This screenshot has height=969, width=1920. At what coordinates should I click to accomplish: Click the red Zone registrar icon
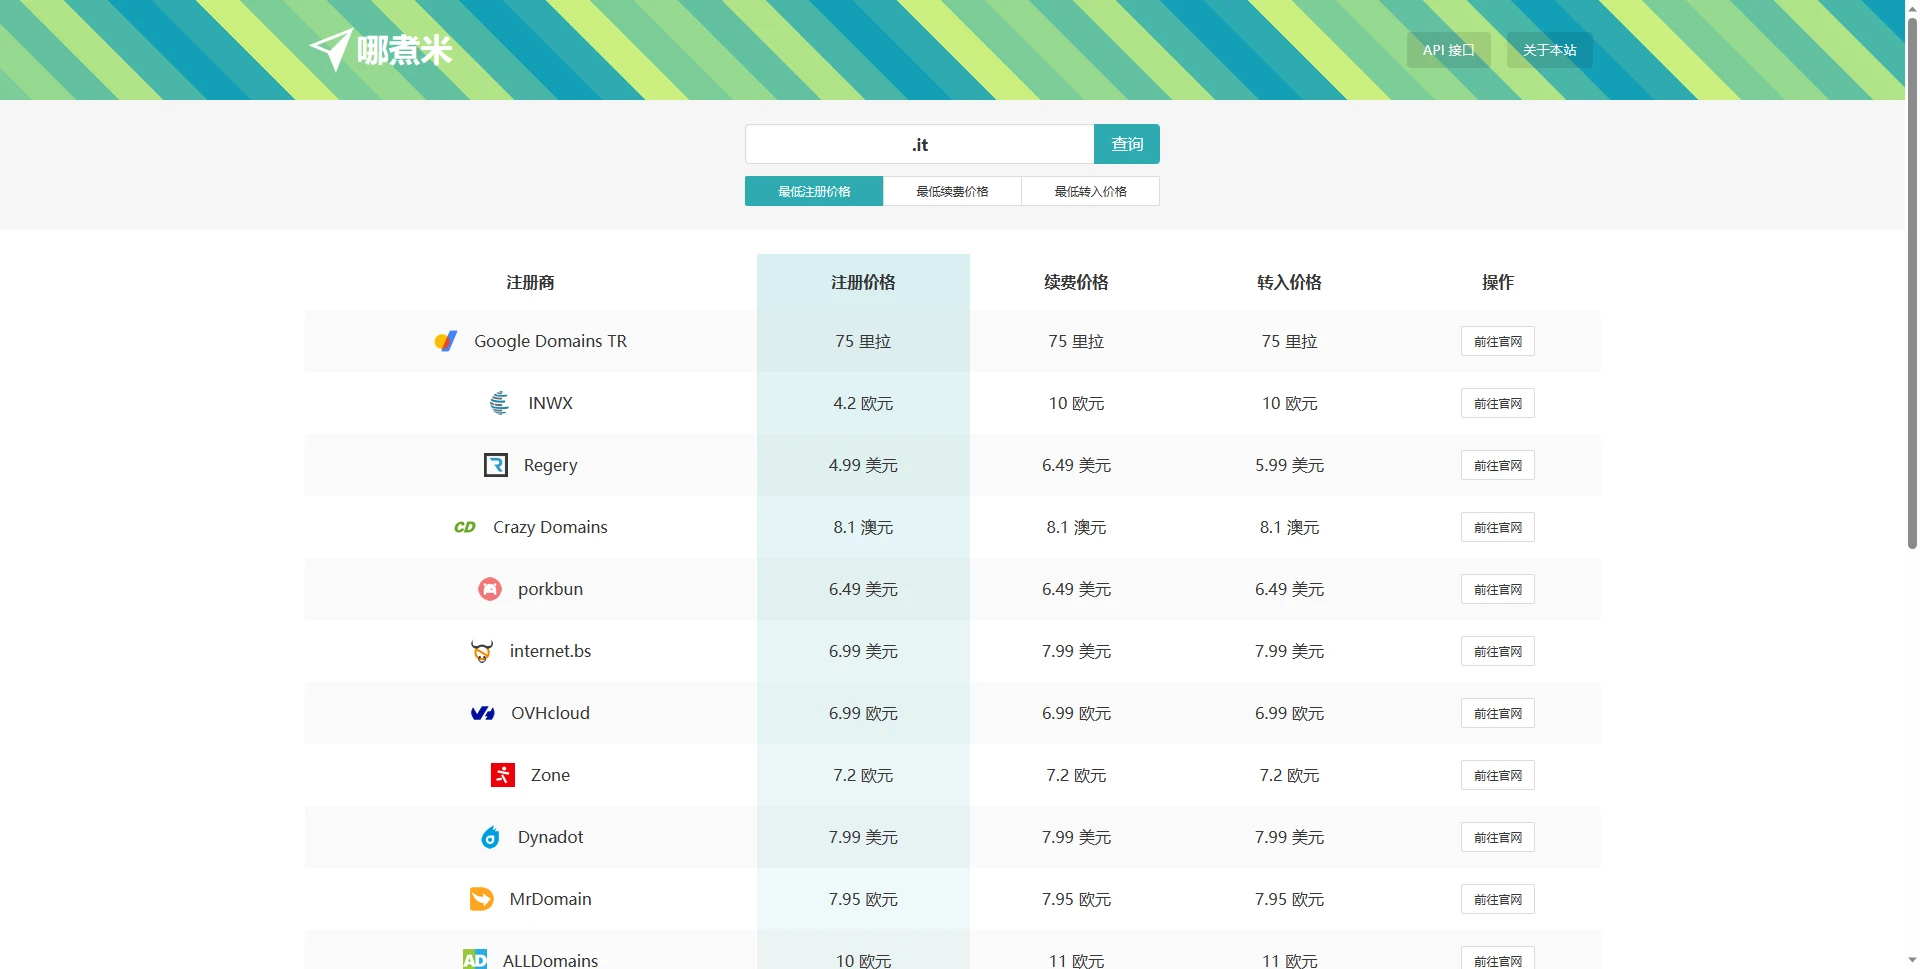503,775
